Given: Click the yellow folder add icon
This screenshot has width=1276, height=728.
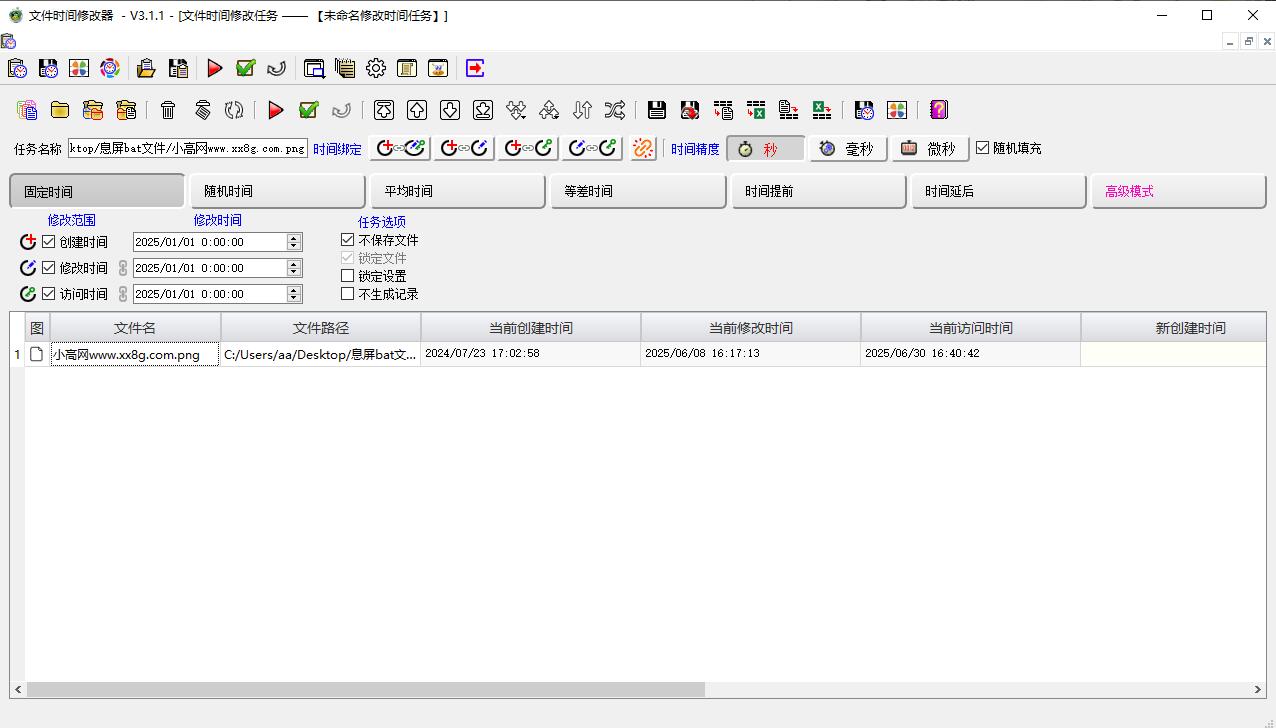Looking at the screenshot, I should pyautogui.click(x=60, y=110).
